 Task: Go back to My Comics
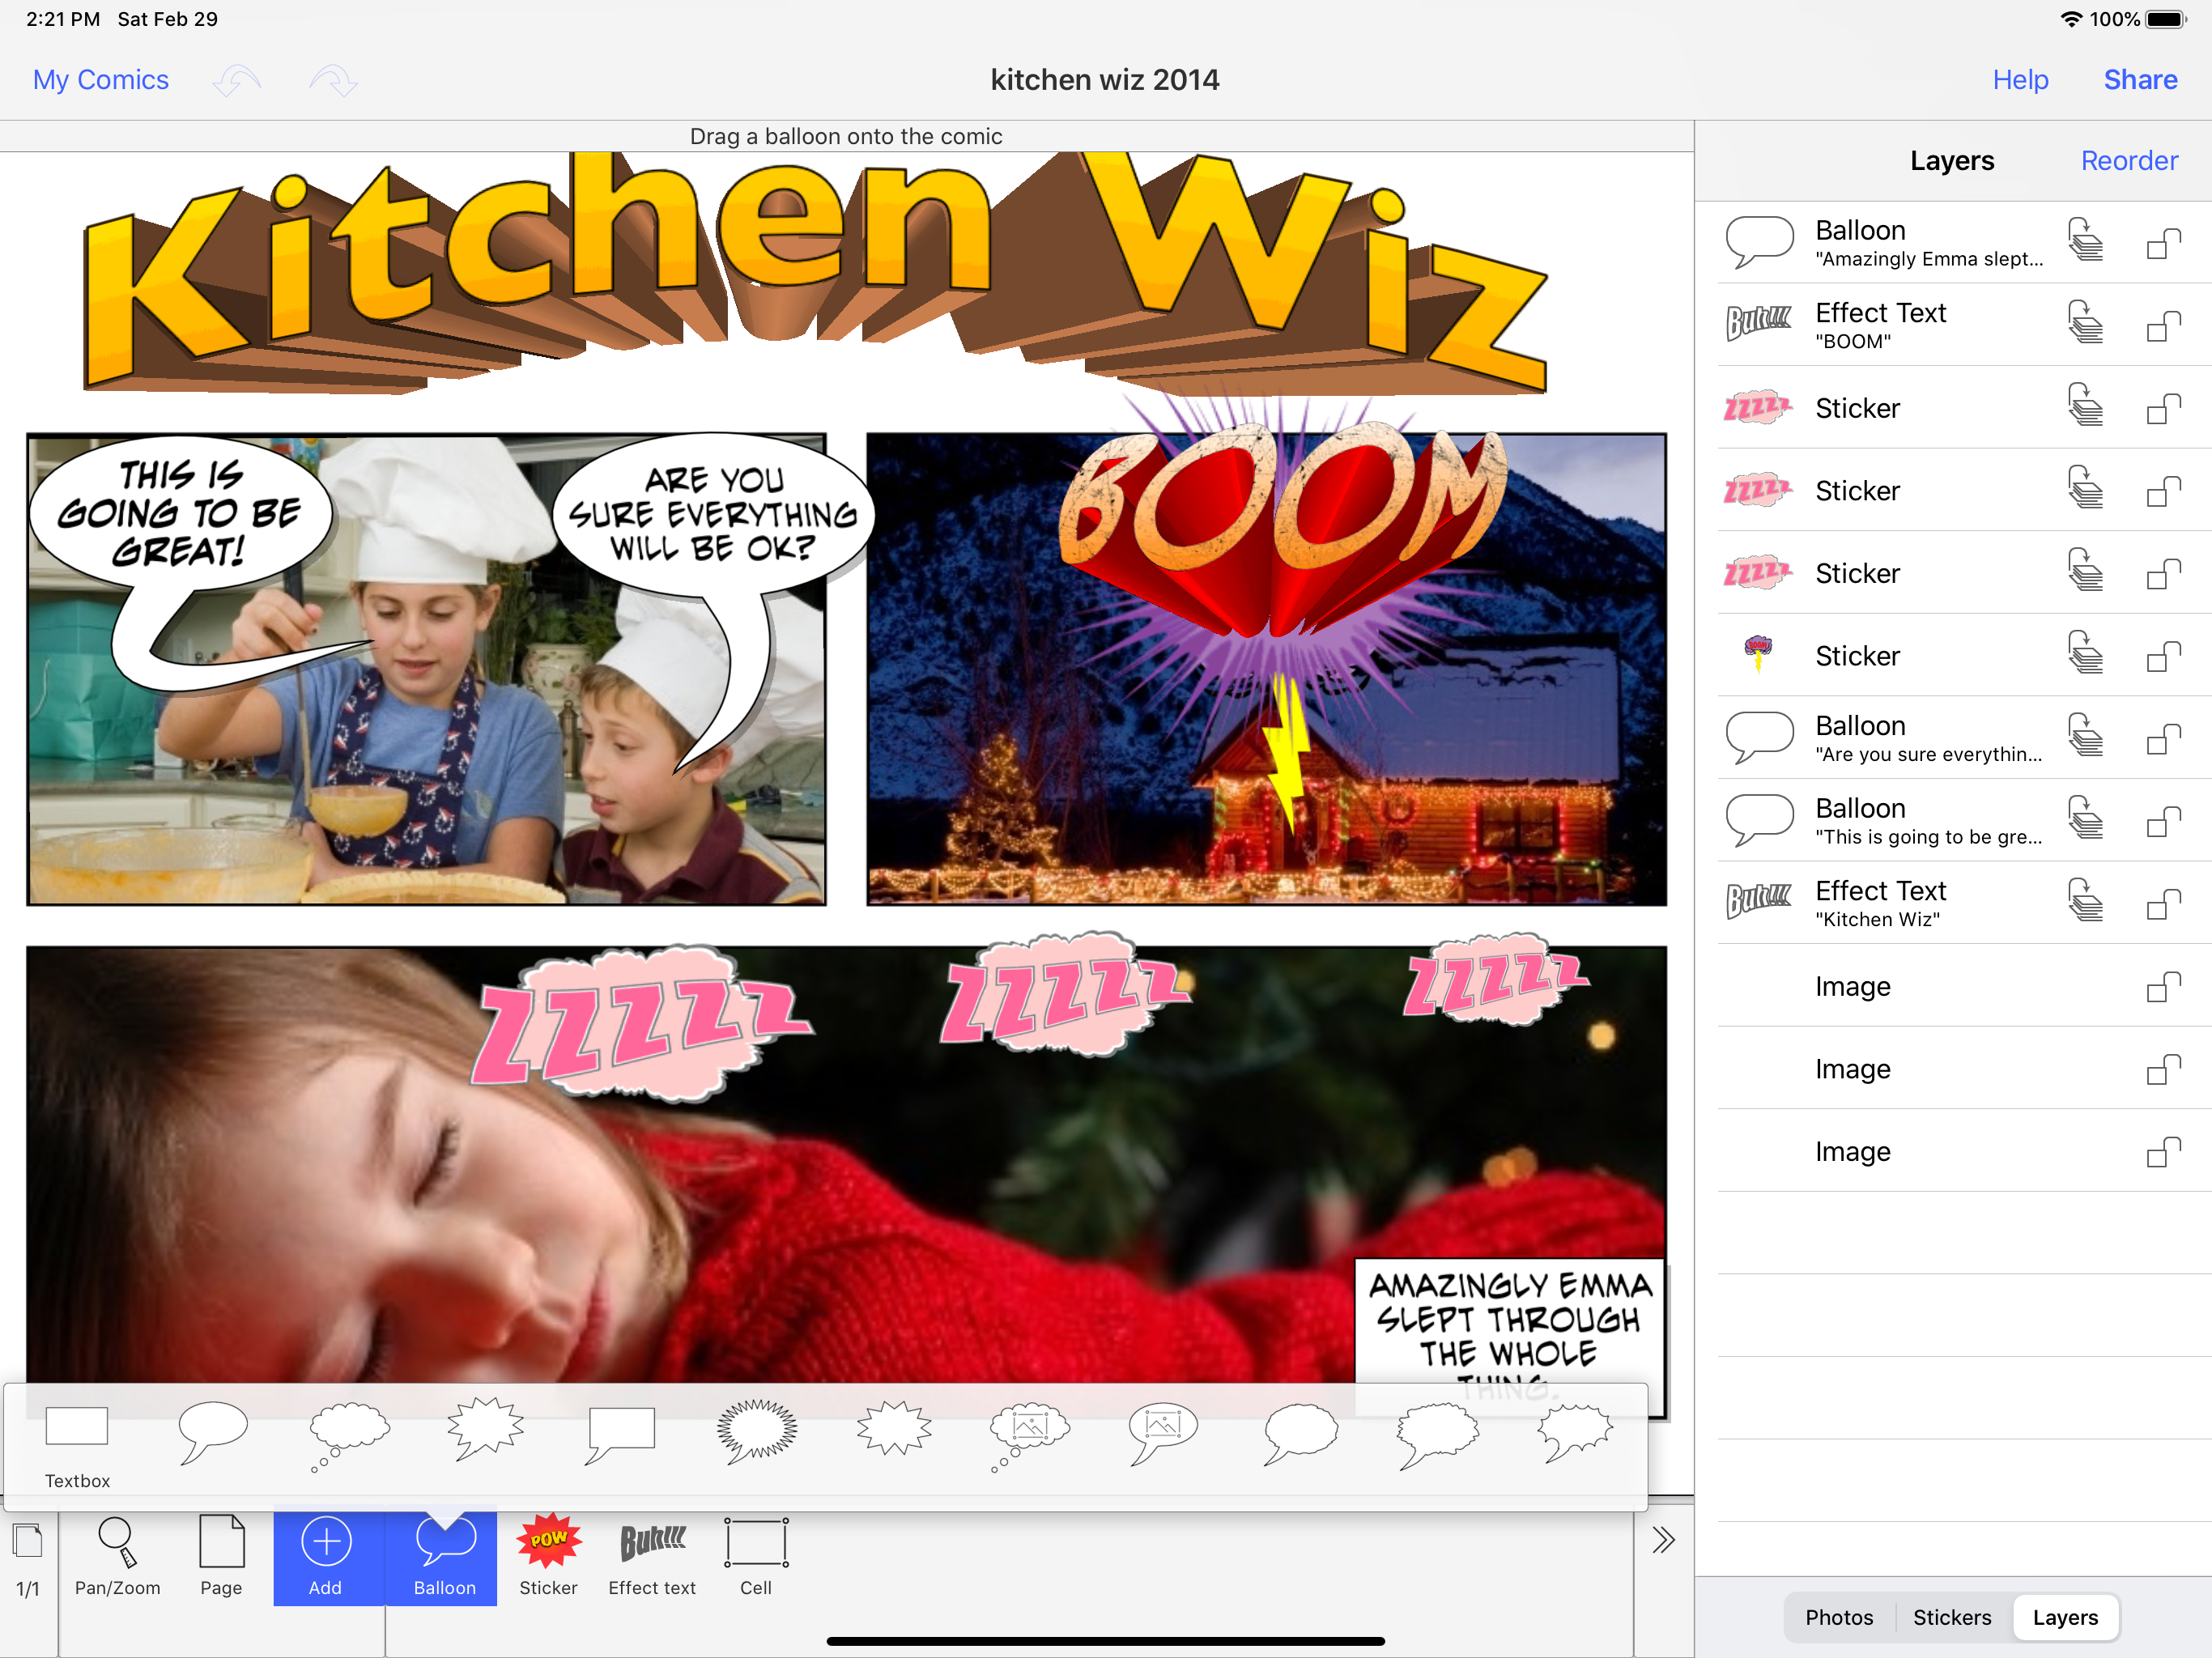point(101,80)
